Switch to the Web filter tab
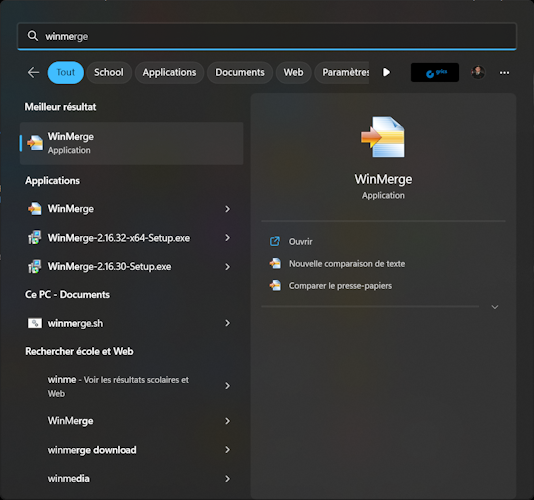Image resolution: width=534 pixels, height=500 pixels. 293,73
